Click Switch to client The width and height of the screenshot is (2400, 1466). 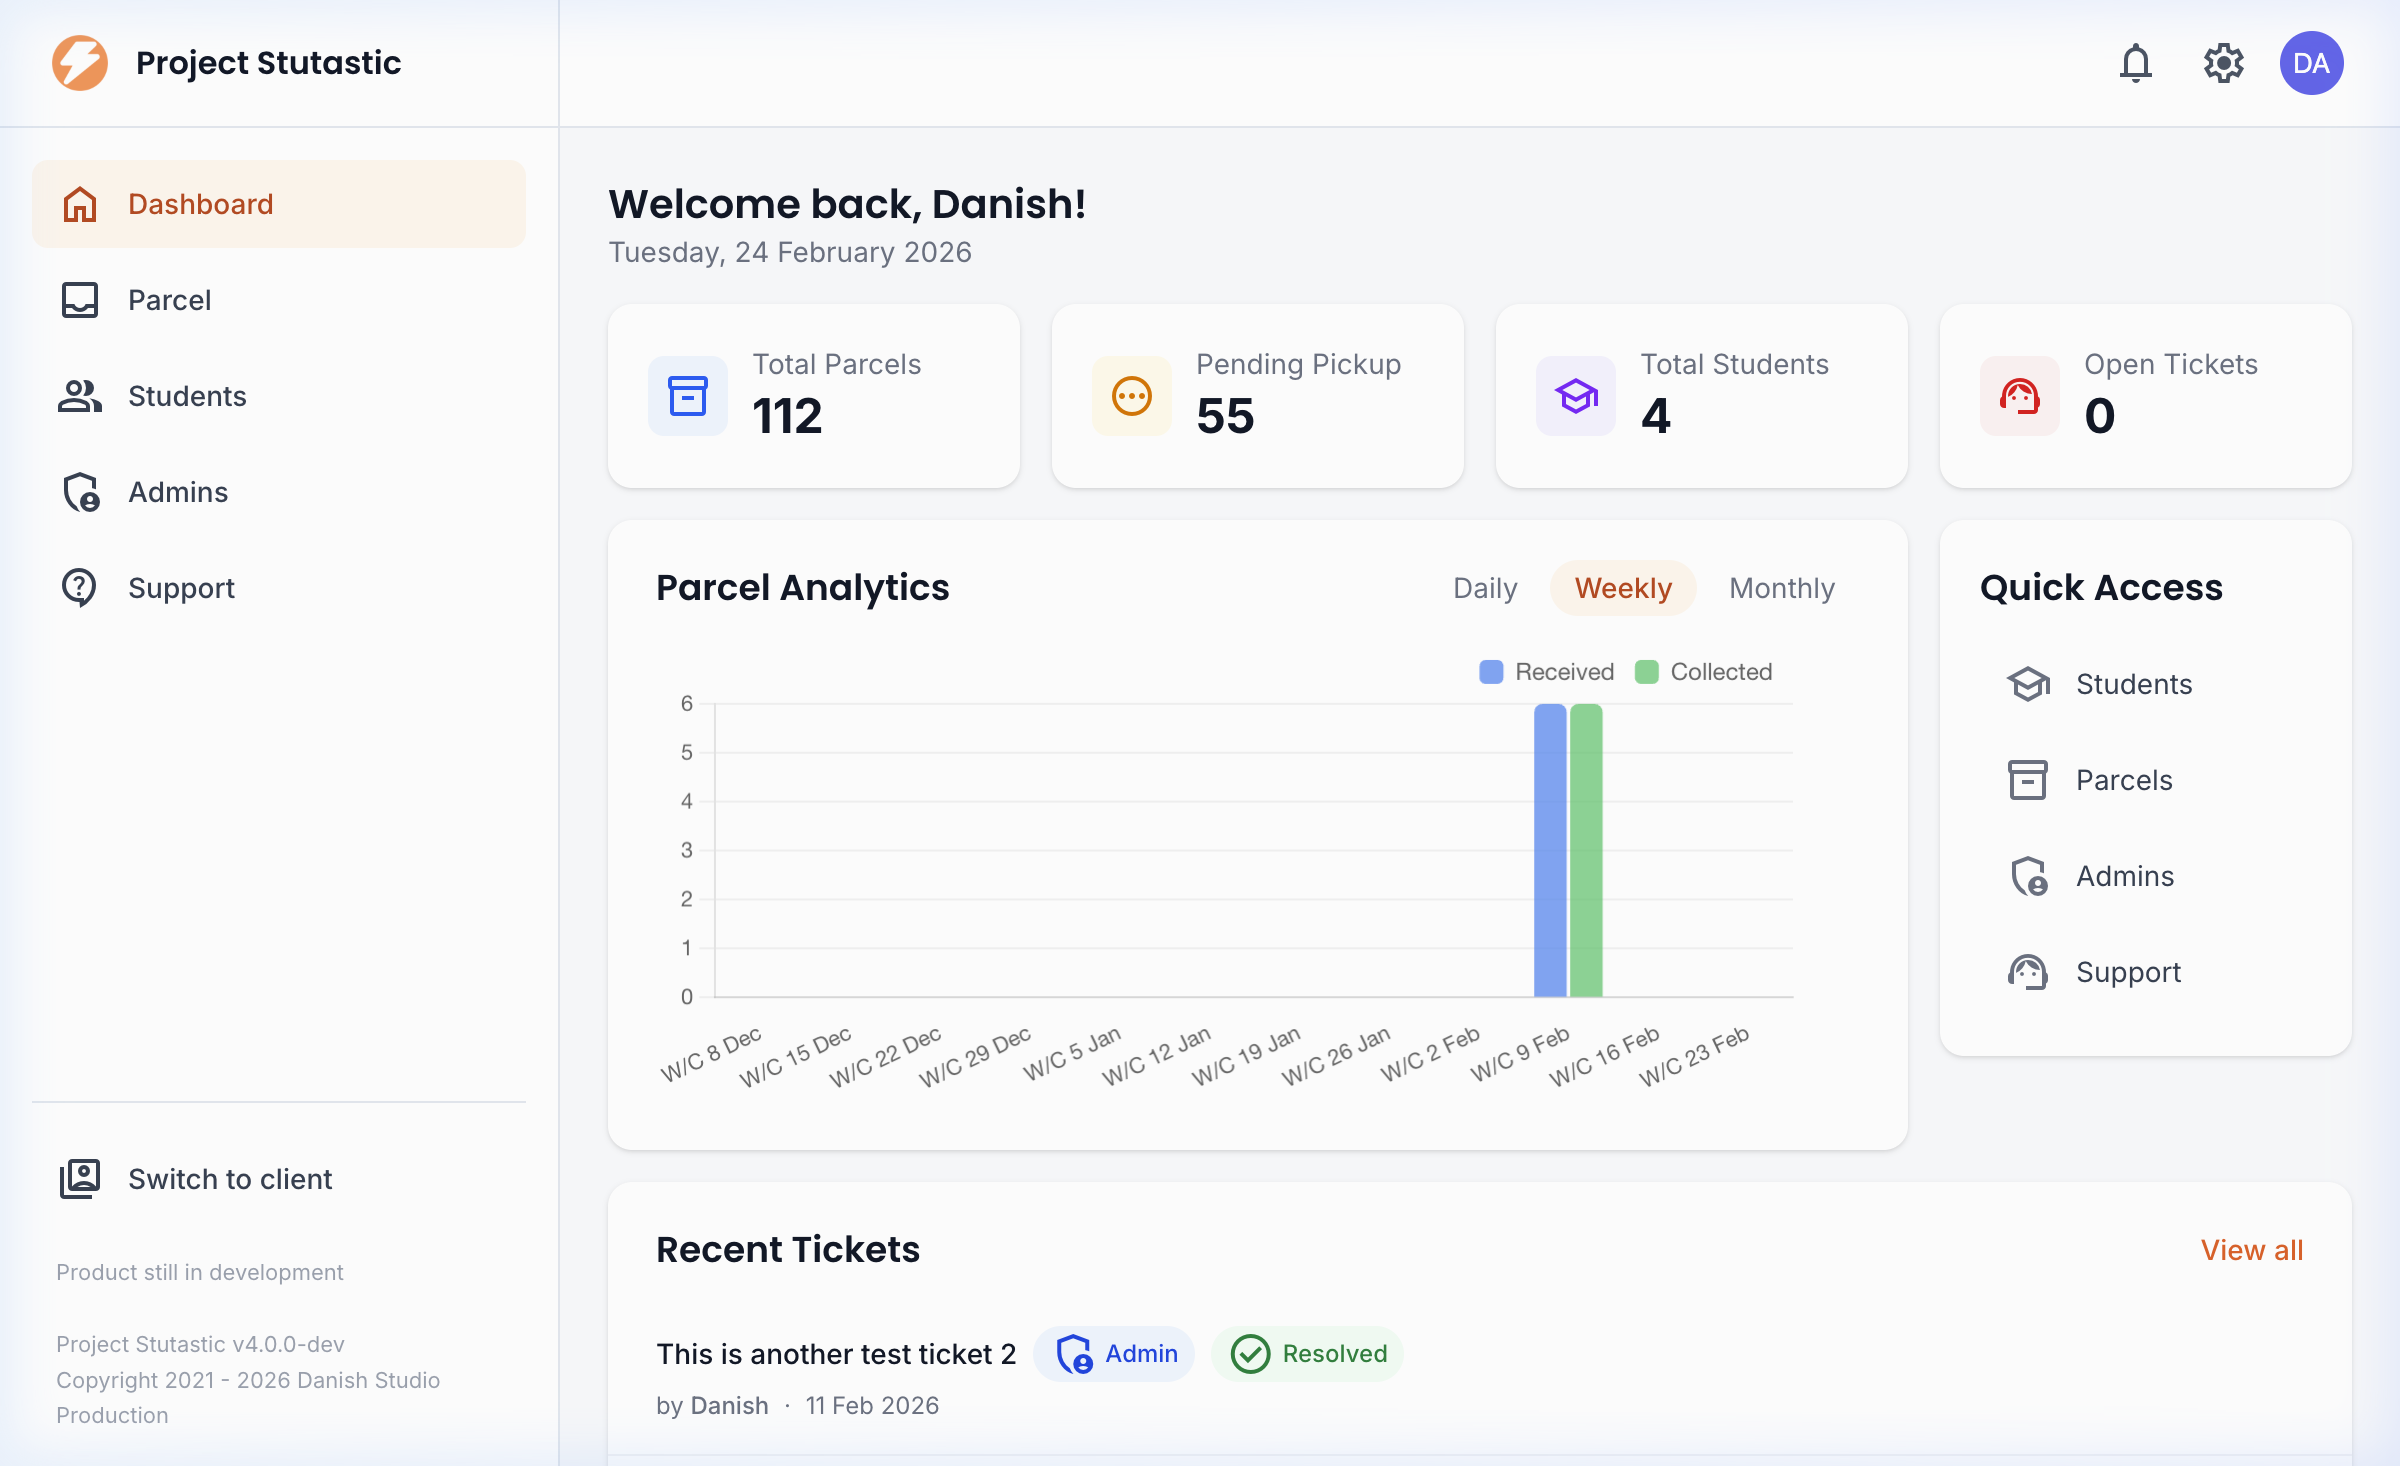tap(230, 1179)
